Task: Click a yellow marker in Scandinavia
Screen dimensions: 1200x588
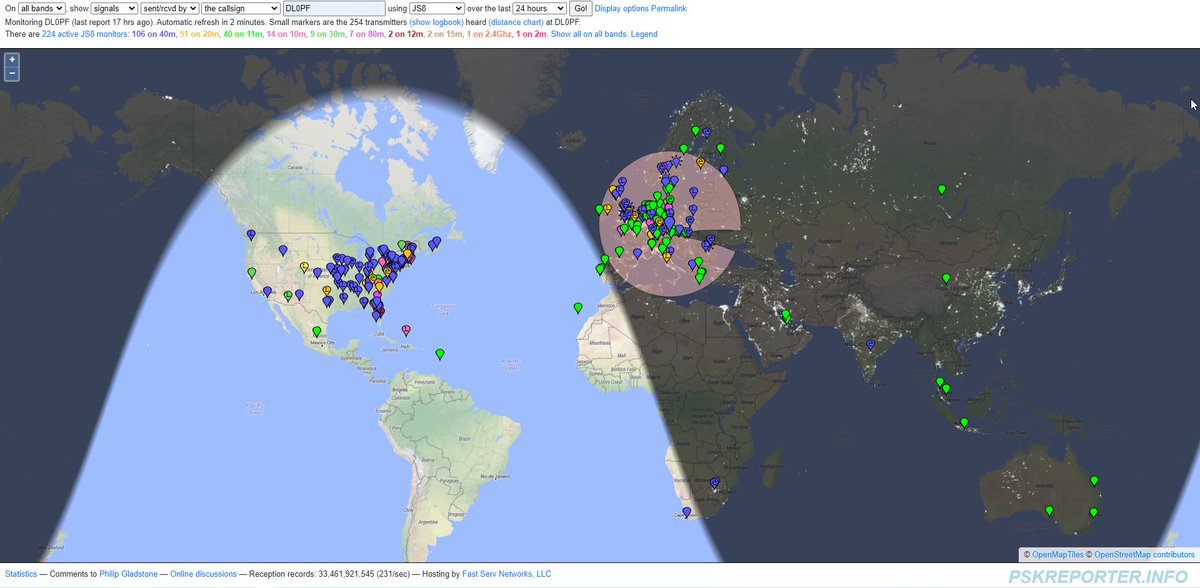Action: [701, 163]
